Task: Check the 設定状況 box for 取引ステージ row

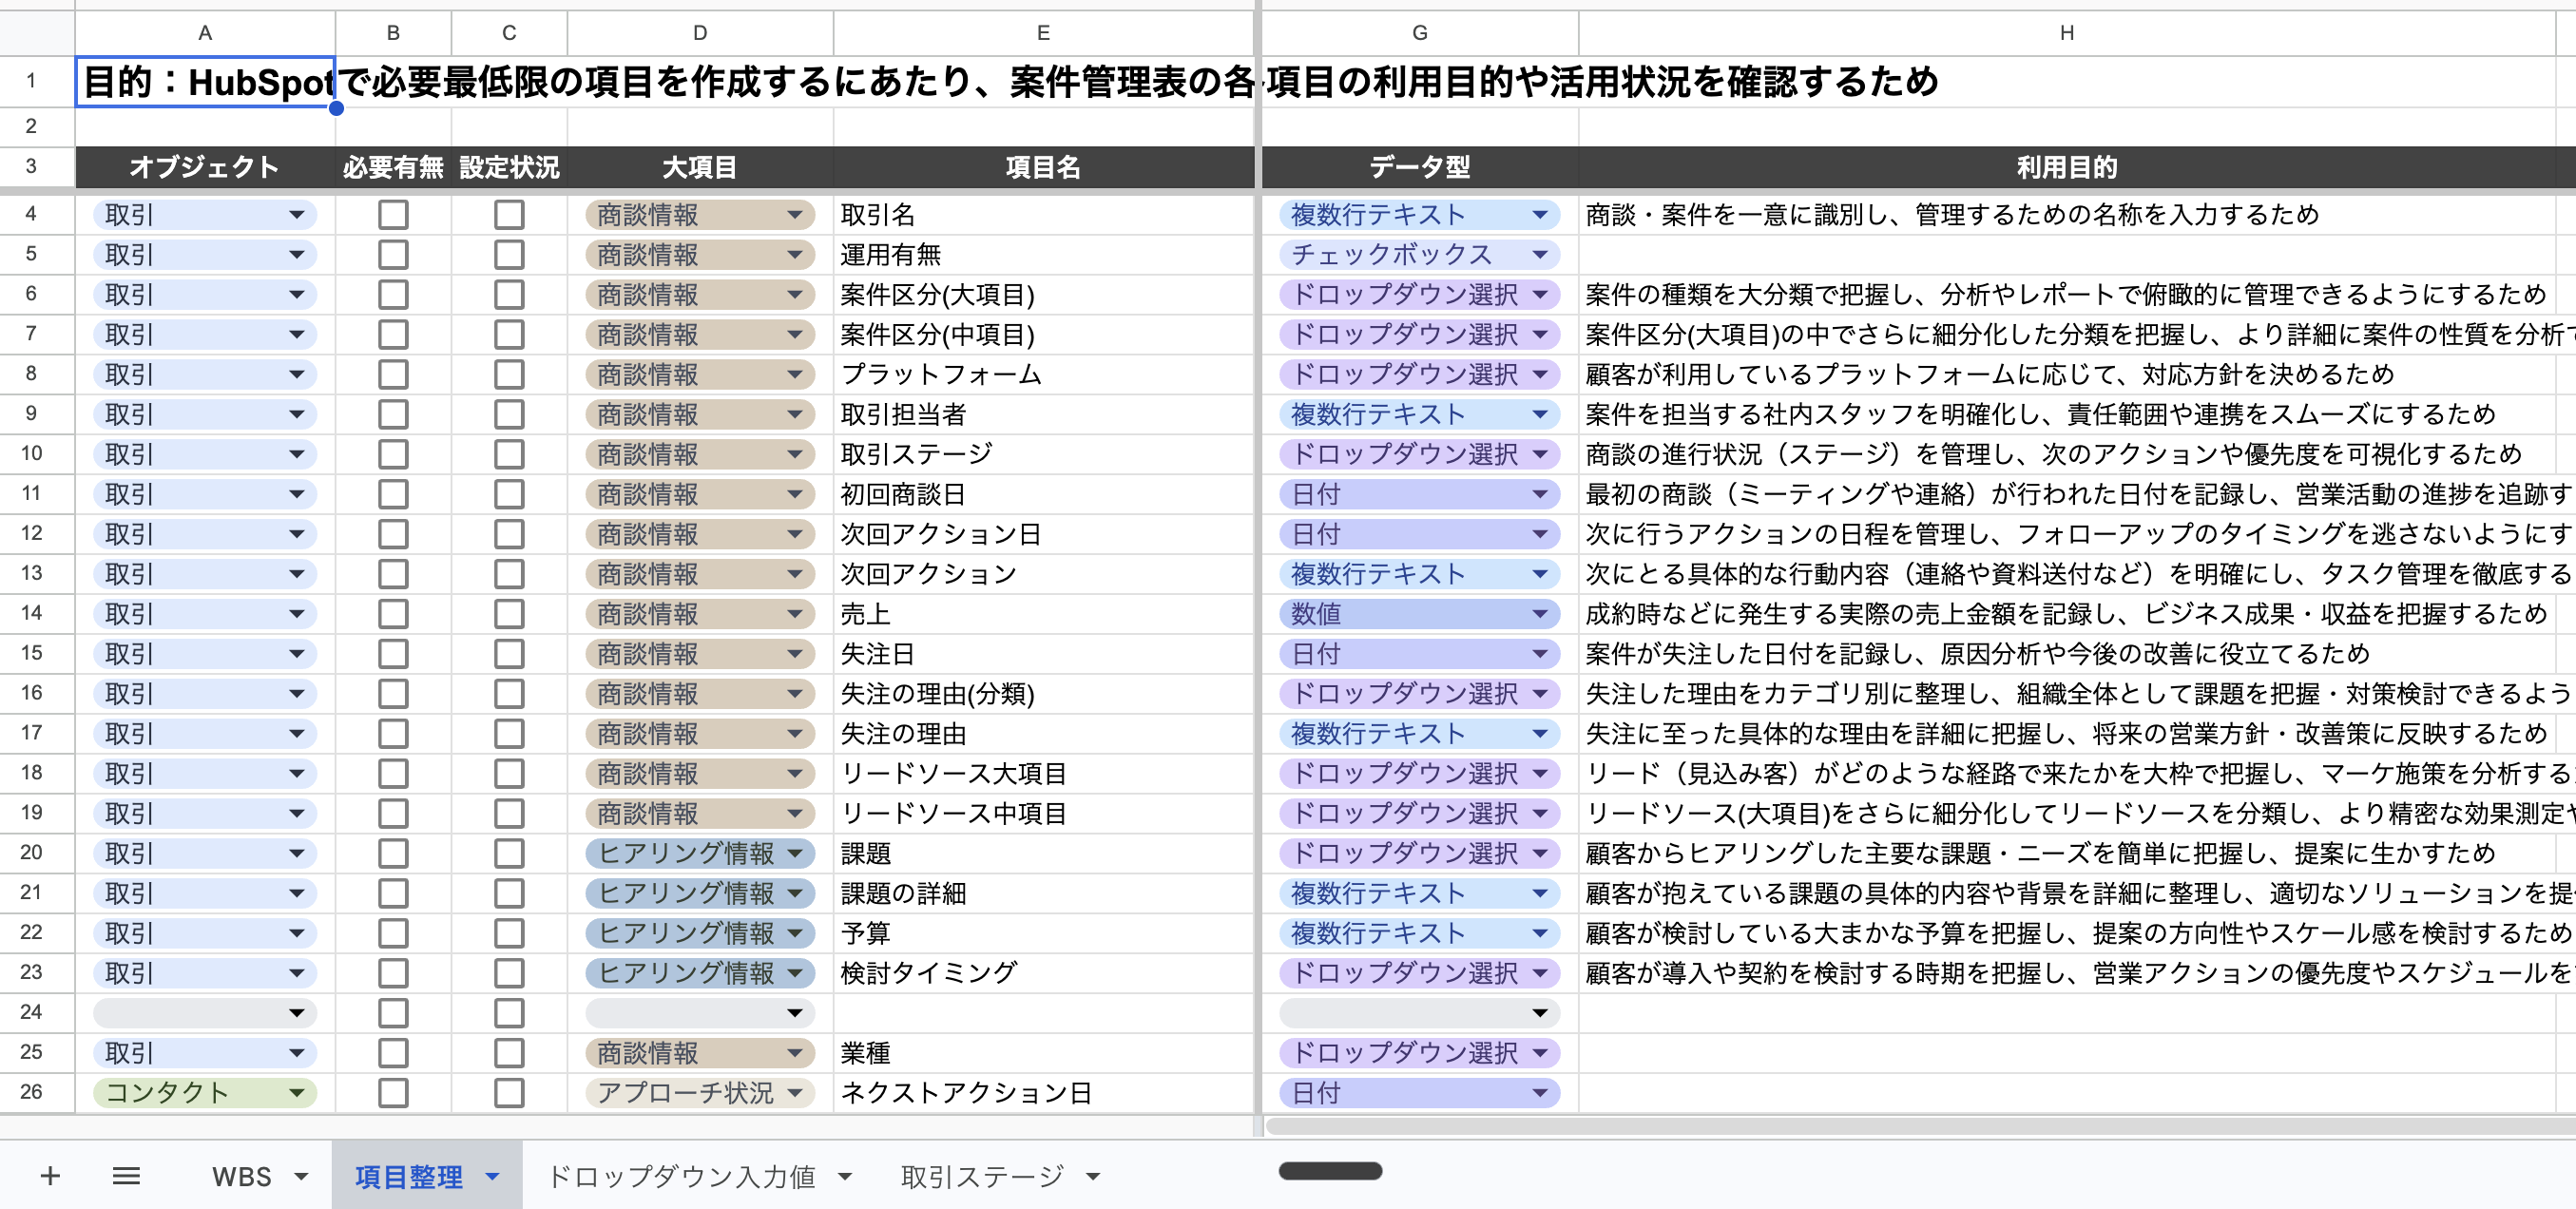Action: [x=509, y=455]
